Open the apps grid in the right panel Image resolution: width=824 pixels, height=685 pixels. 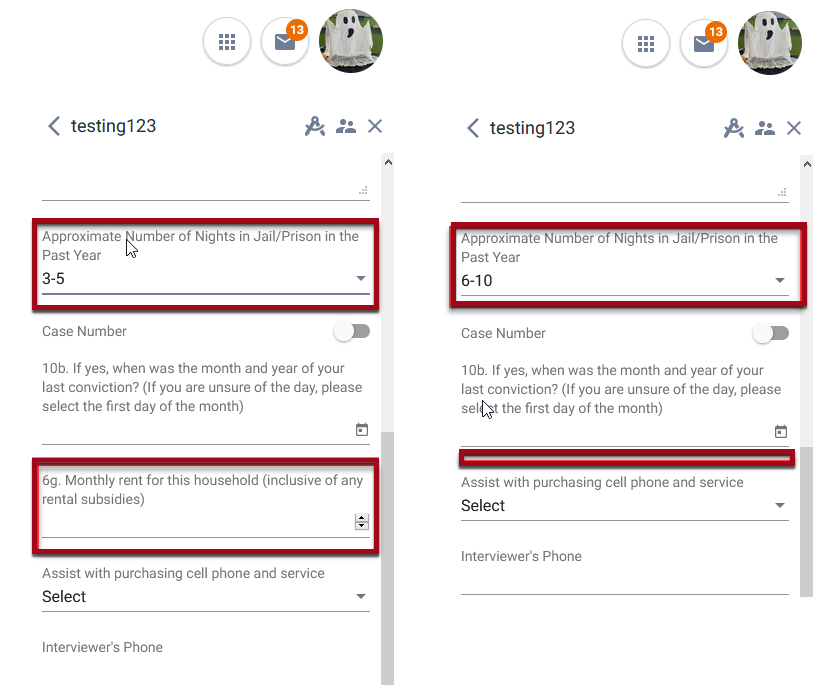(x=646, y=44)
